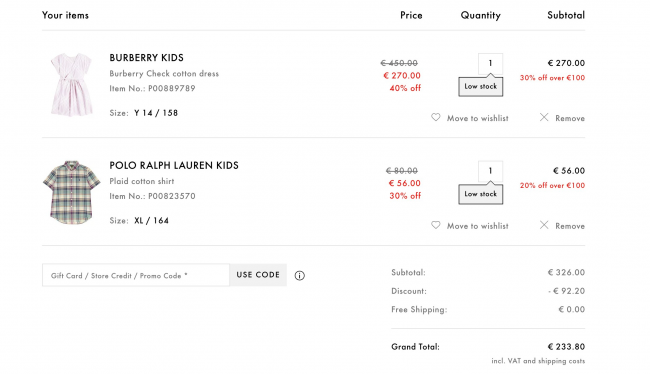Select the quantity box for the Burberry dress

(x=490, y=63)
